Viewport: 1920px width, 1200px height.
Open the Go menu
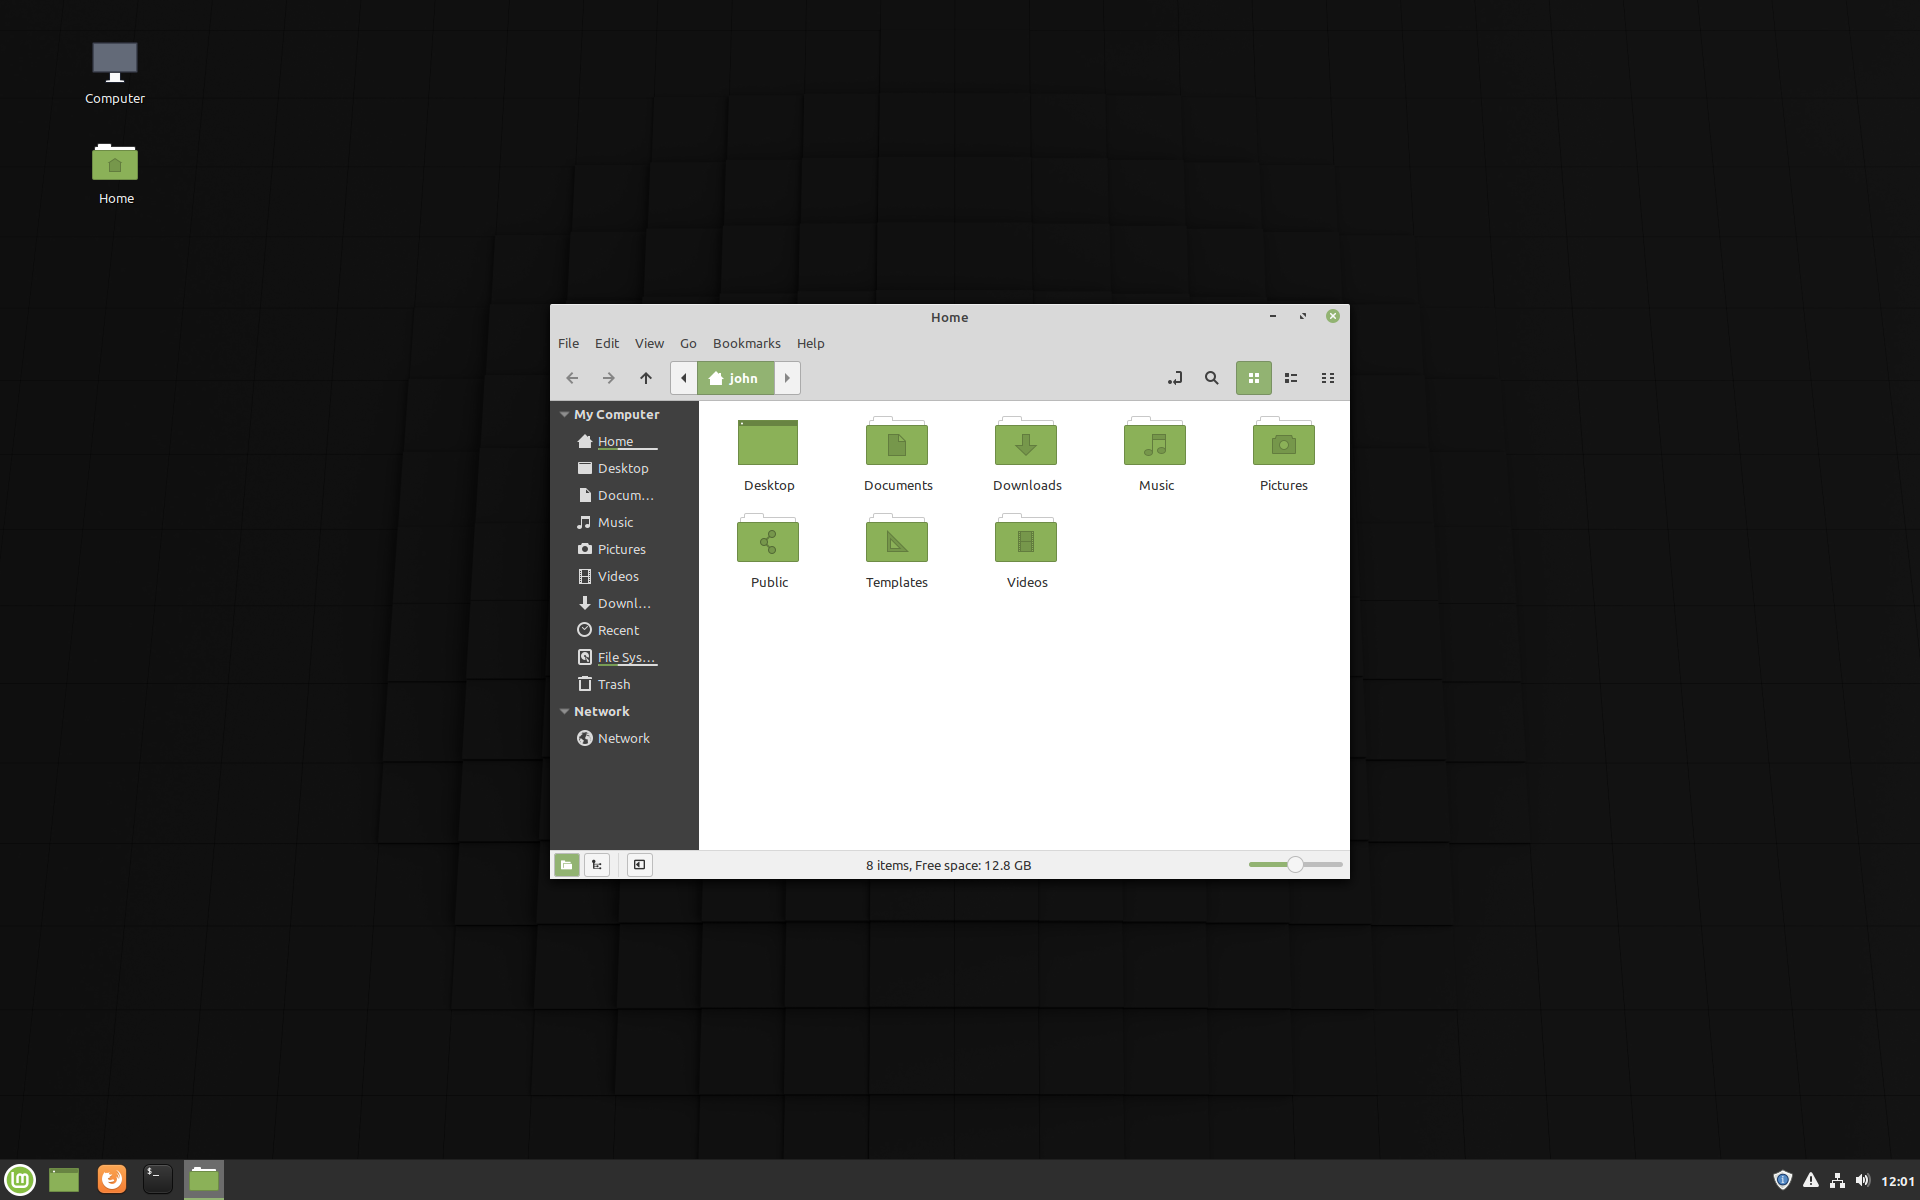point(688,343)
